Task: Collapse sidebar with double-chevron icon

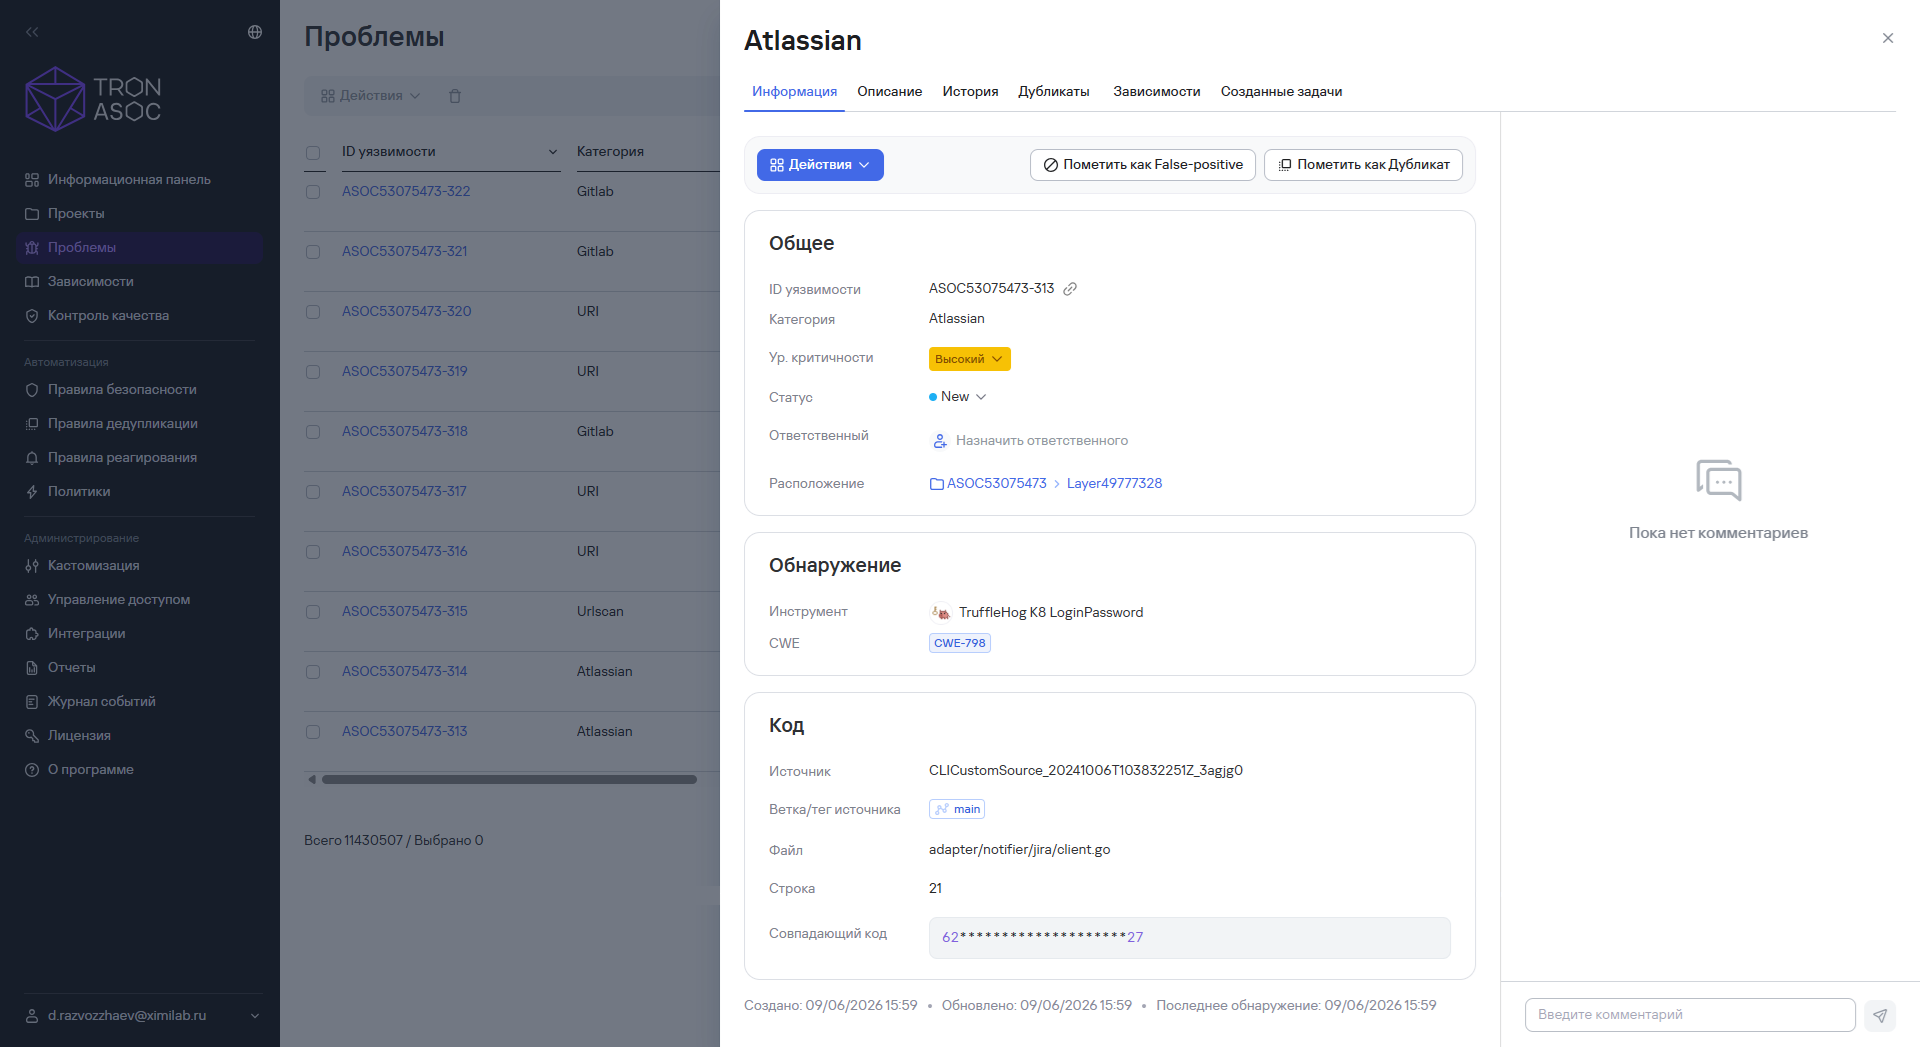Action: tap(32, 32)
